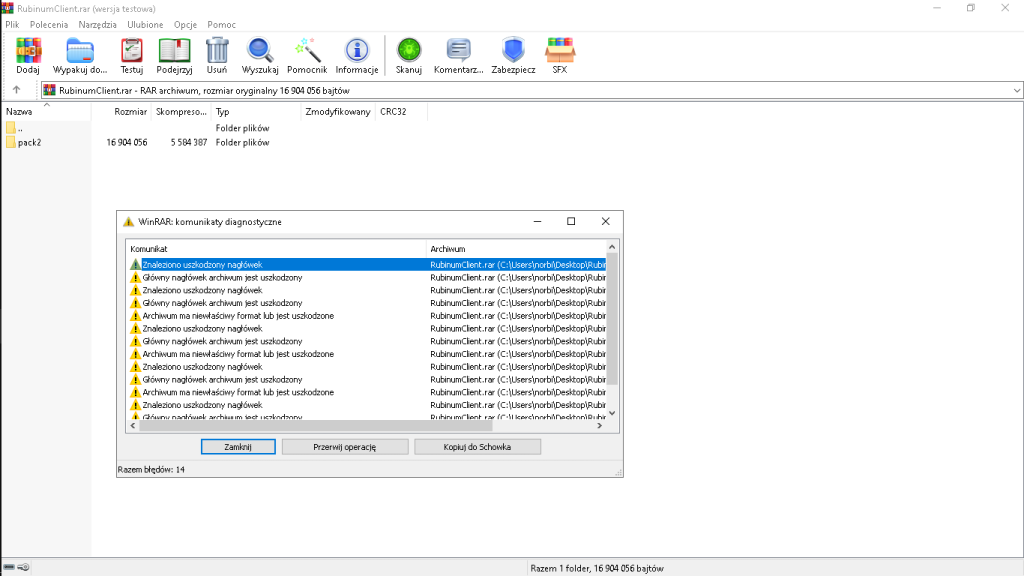This screenshot has width=1024, height=576.
Task: Run the Skanuj virus scan icon
Action: (x=409, y=56)
